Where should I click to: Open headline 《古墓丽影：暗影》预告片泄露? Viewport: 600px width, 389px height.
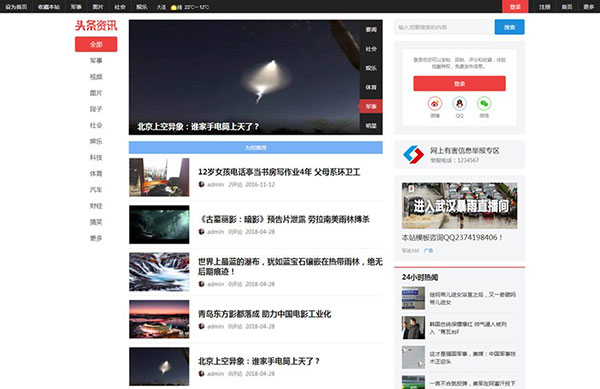pyautogui.click(x=284, y=219)
